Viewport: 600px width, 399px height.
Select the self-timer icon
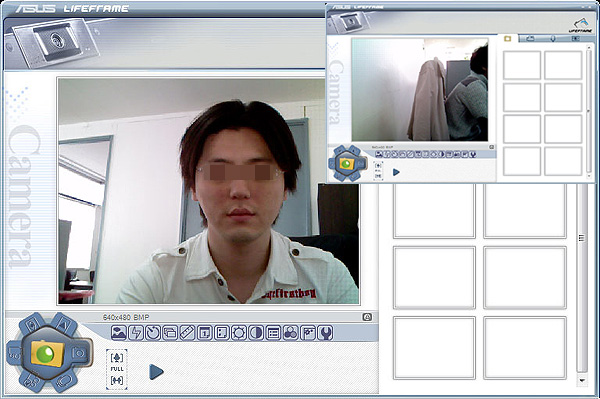coord(153,333)
